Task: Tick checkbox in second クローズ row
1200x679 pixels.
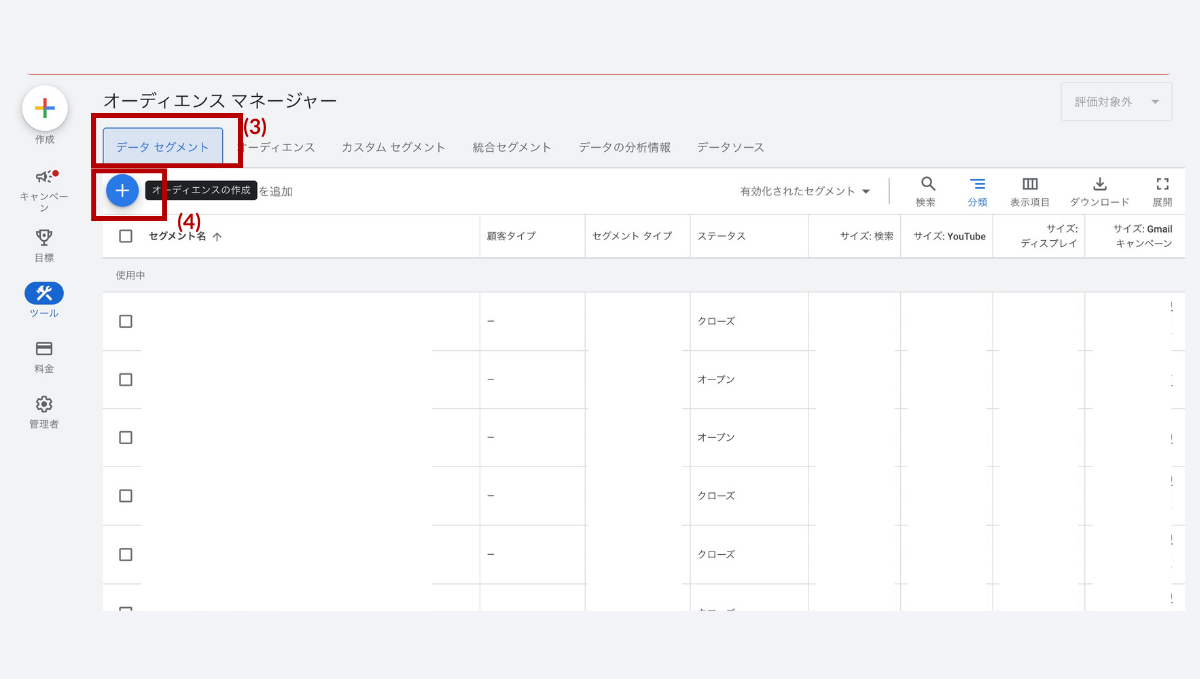Action: [126, 495]
